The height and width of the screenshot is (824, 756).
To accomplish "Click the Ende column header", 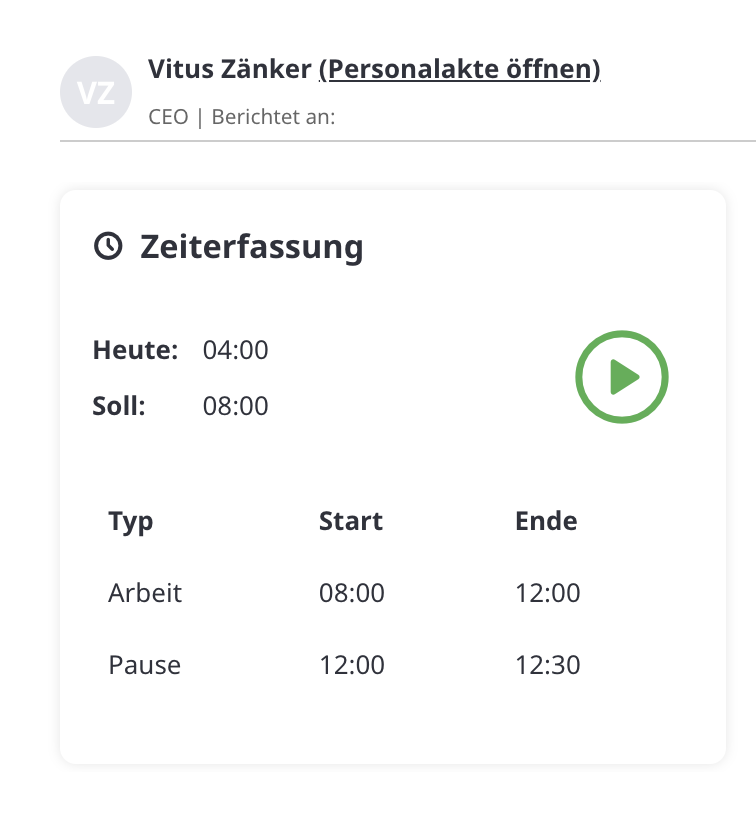I will point(546,521).
